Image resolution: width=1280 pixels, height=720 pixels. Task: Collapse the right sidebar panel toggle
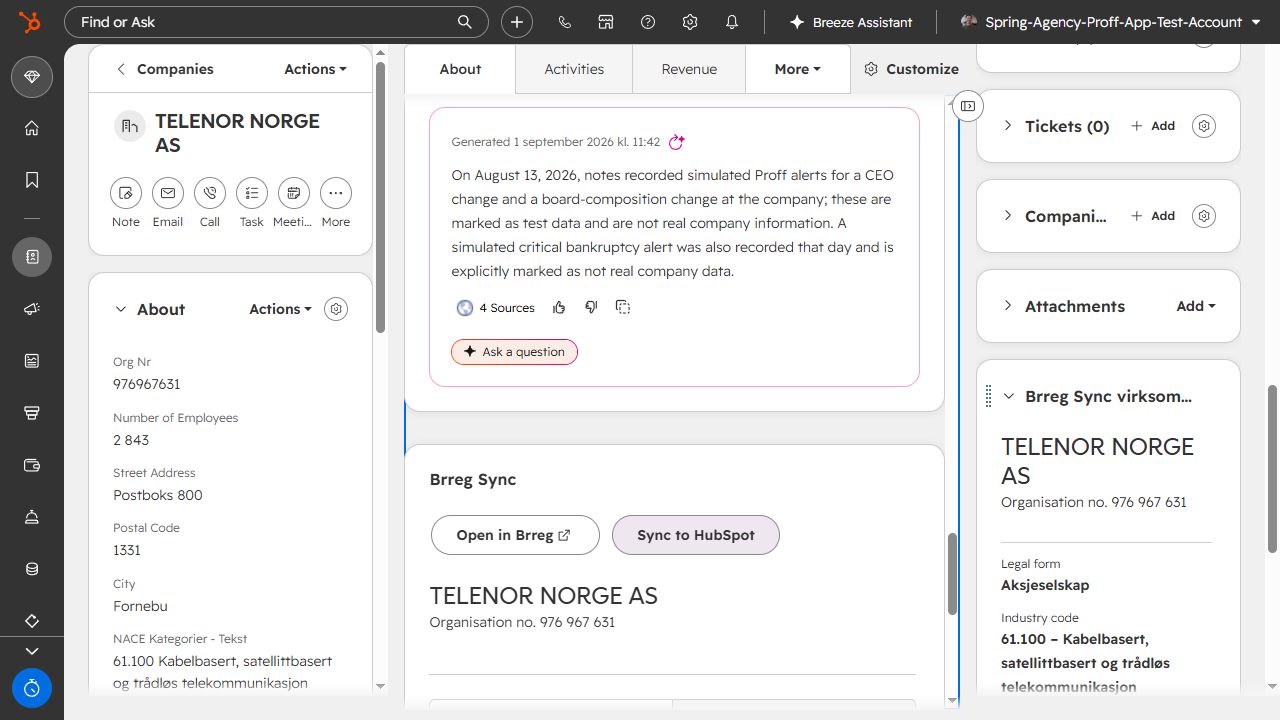point(967,106)
